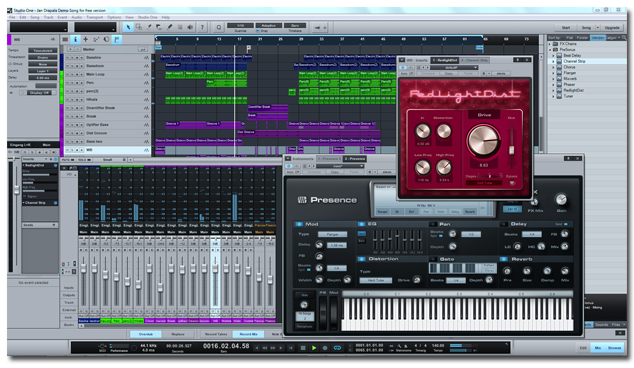Toggle the Reverb section power button
Image resolution: width=634 pixels, height=368 pixels.
tap(504, 259)
